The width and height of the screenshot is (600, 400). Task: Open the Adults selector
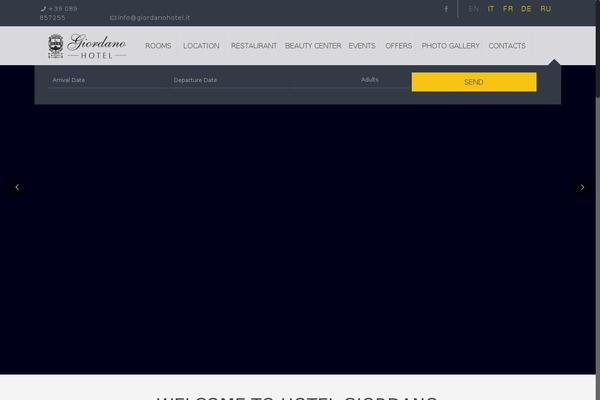point(383,80)
